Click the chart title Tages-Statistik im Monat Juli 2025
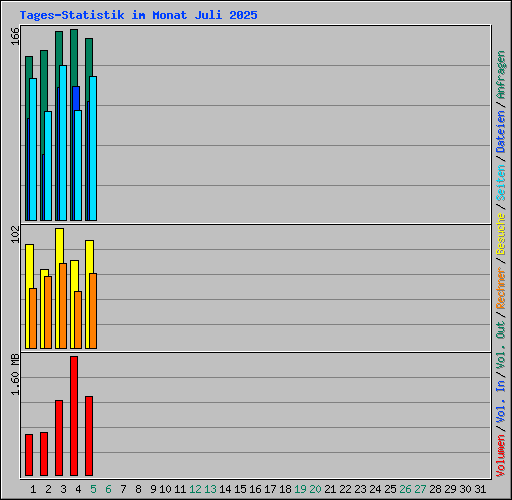This screenshot has height=500, width=512. [x=138, y=15]
